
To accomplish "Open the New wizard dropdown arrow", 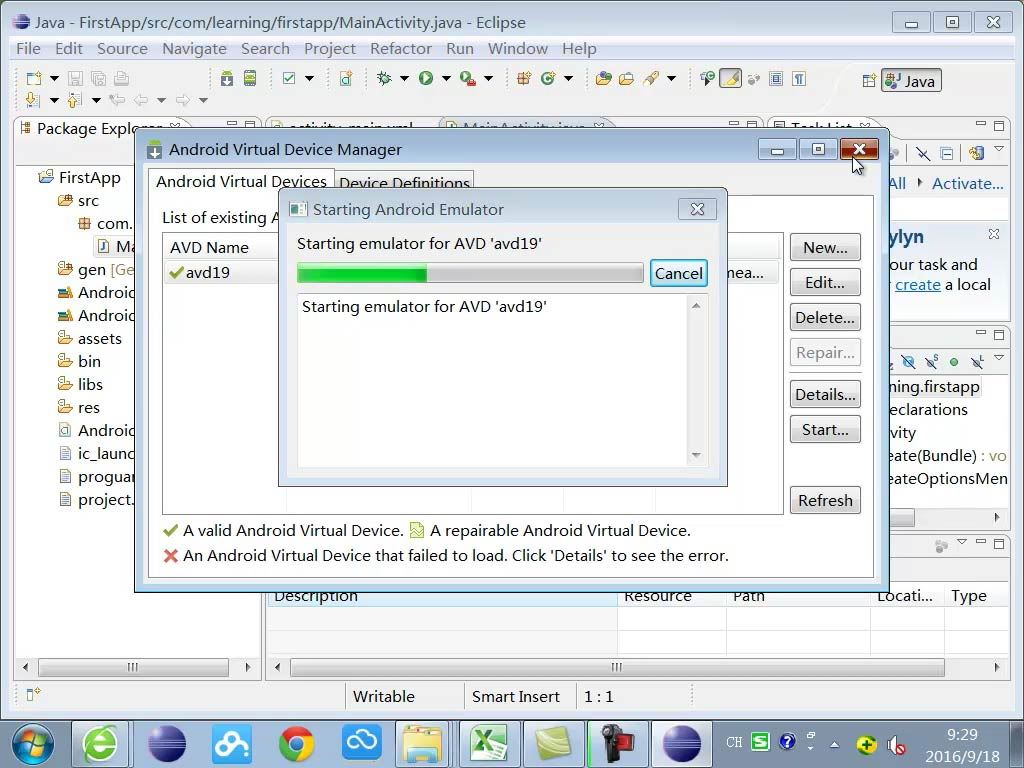I will 54,78.
